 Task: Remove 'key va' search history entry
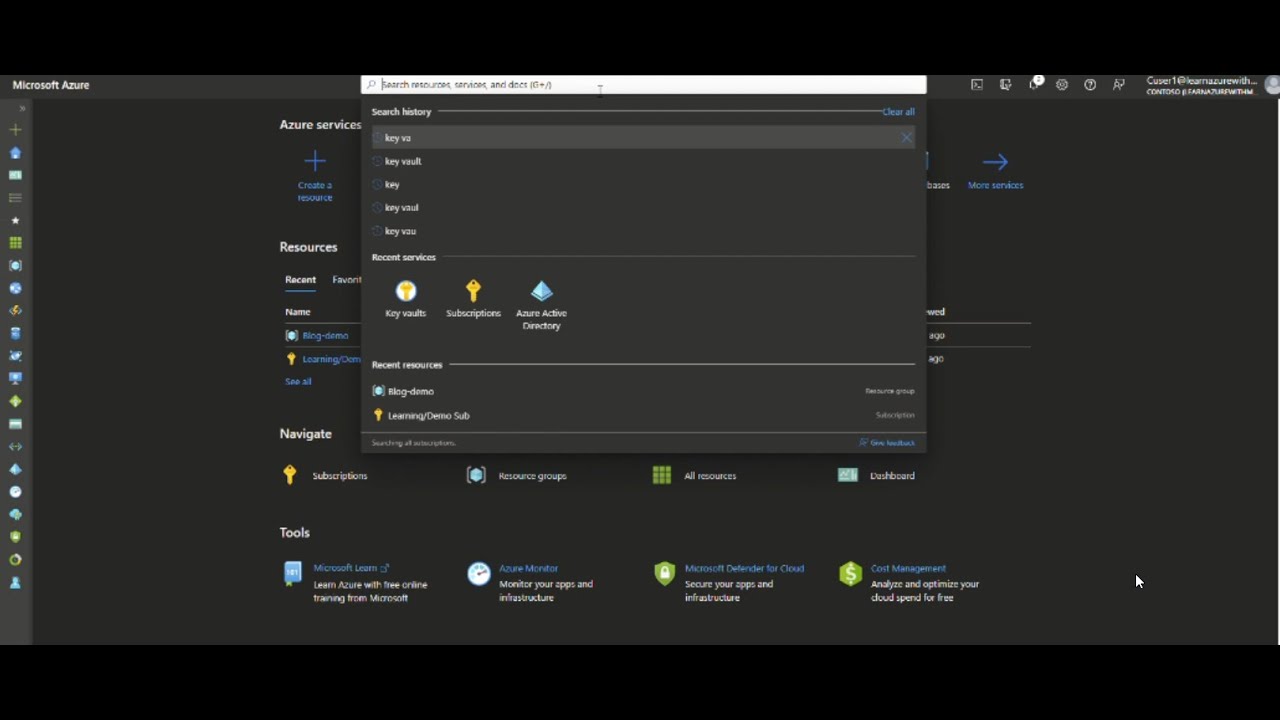[906, 138]
